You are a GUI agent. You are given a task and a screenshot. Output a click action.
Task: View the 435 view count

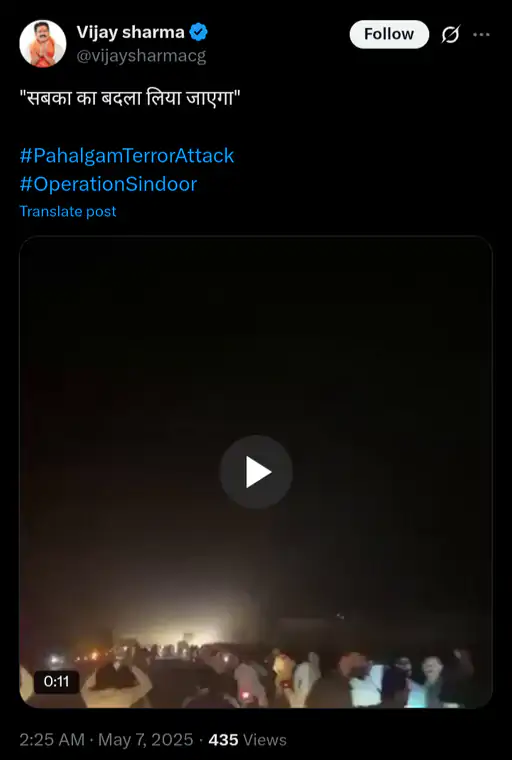[x=224, y=740]
